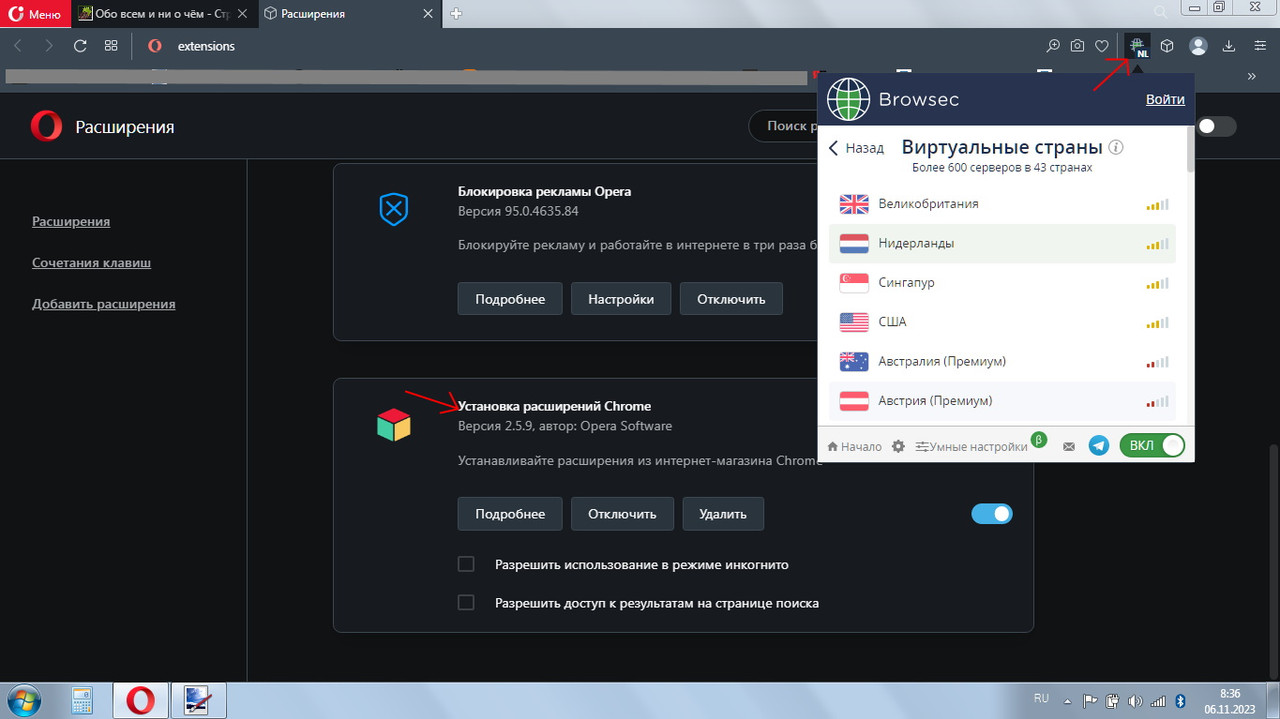Click the page zoom magnifier icon
Image resolution: width=1280 pixels, height=719 pixels.
click(1053, 46)
